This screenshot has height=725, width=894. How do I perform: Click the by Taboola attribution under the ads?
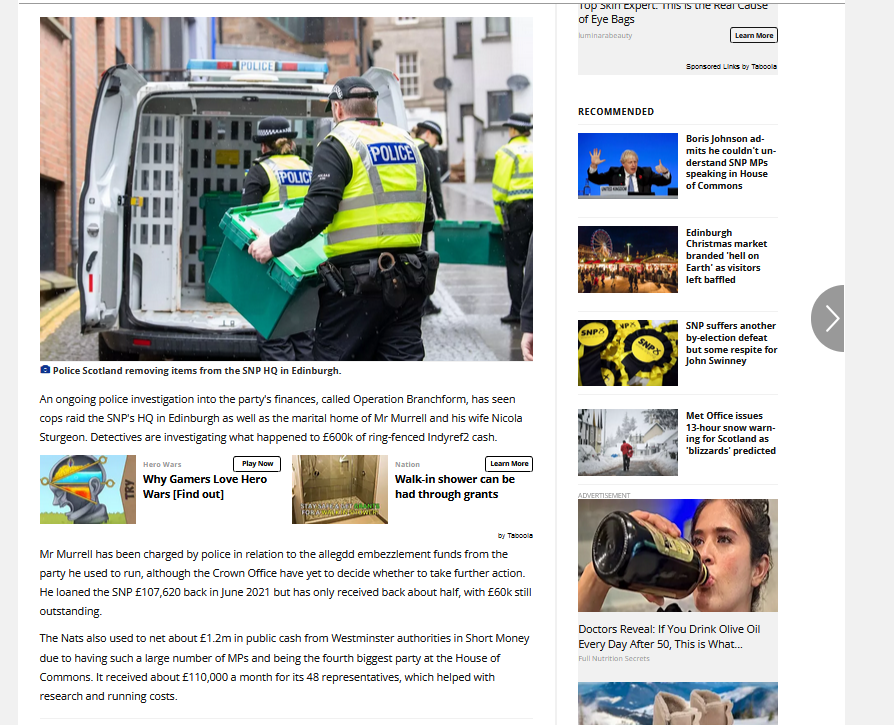coord(515,536)
